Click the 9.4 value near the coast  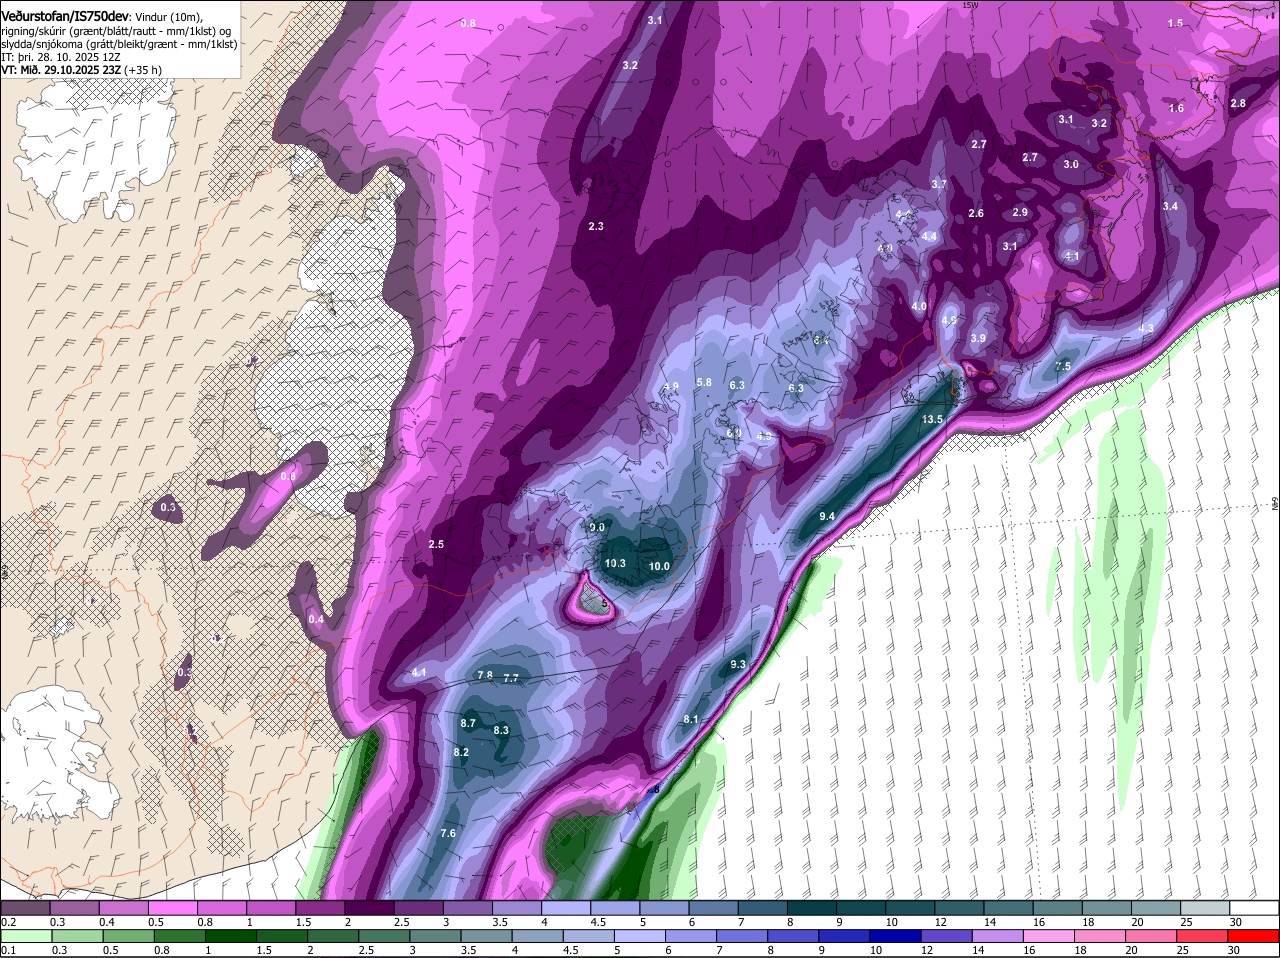coord(827,516)
